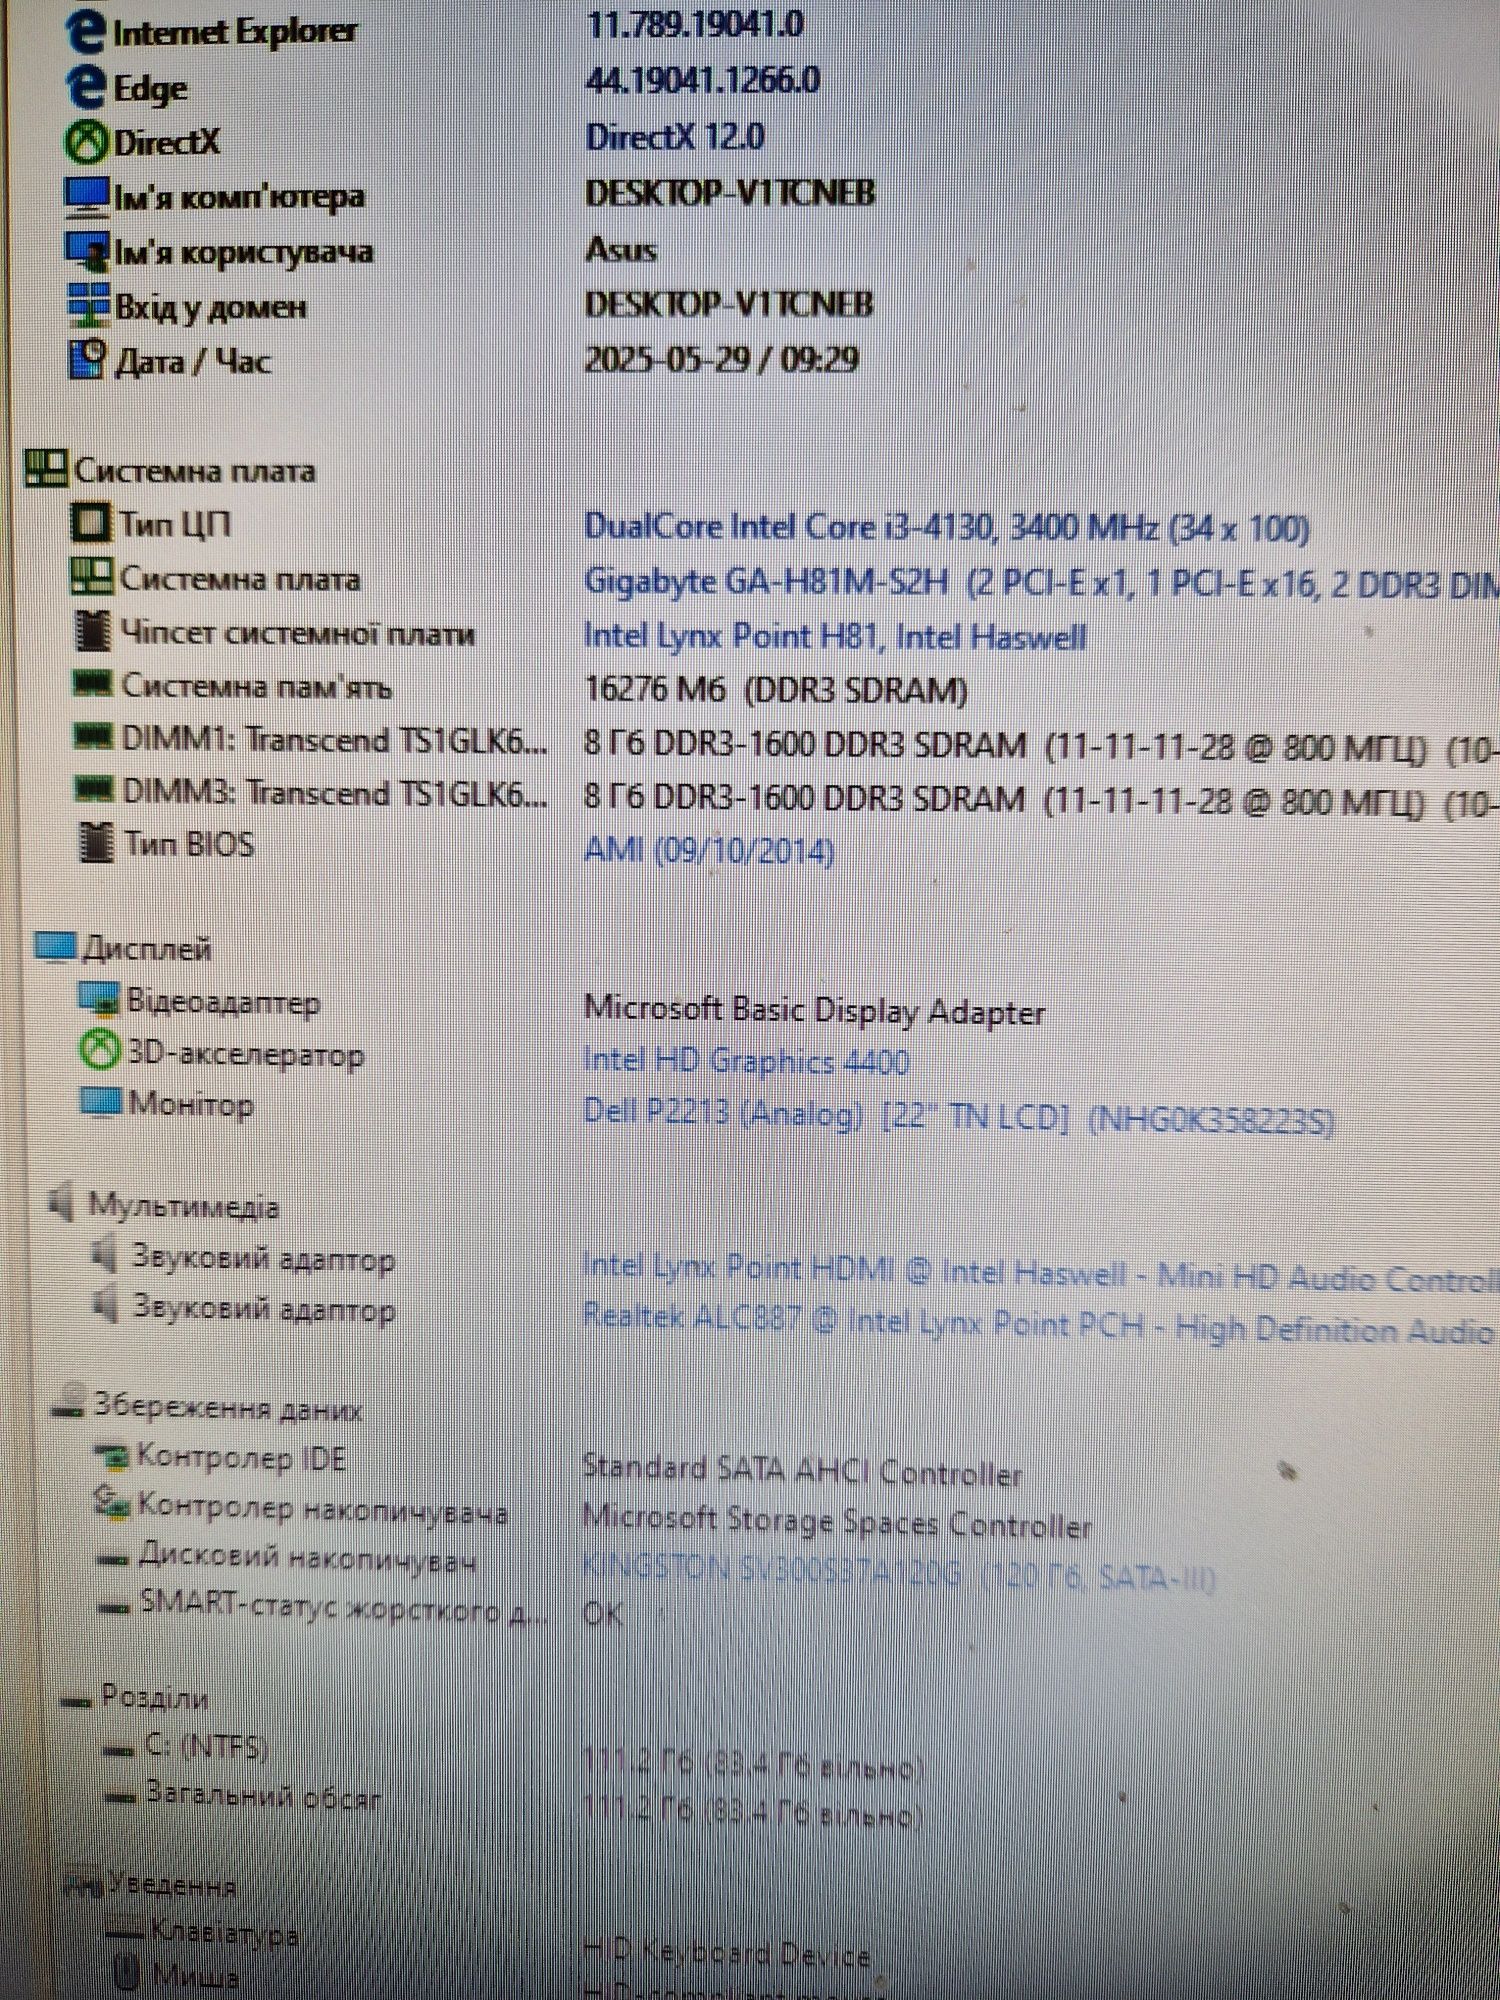The image size is (1500, 2000).
Task: Select the Миша row label
Action: [x=196, y=1976]
